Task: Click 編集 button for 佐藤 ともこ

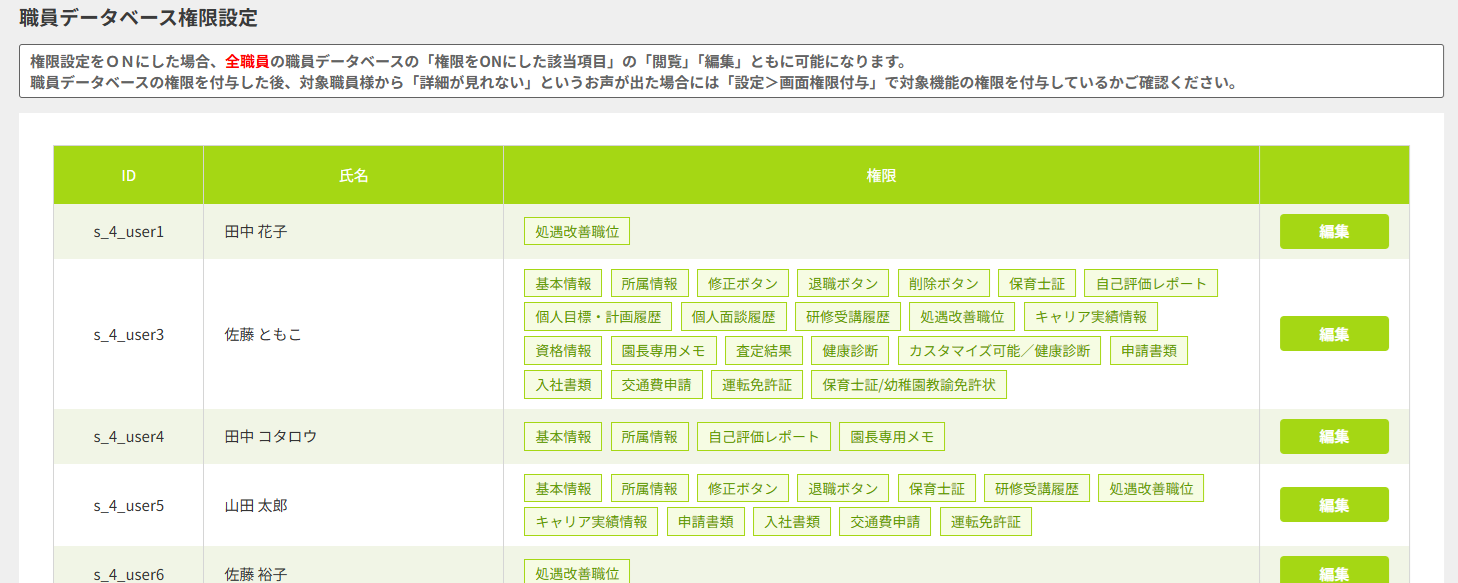Action: click(1334, 334)
